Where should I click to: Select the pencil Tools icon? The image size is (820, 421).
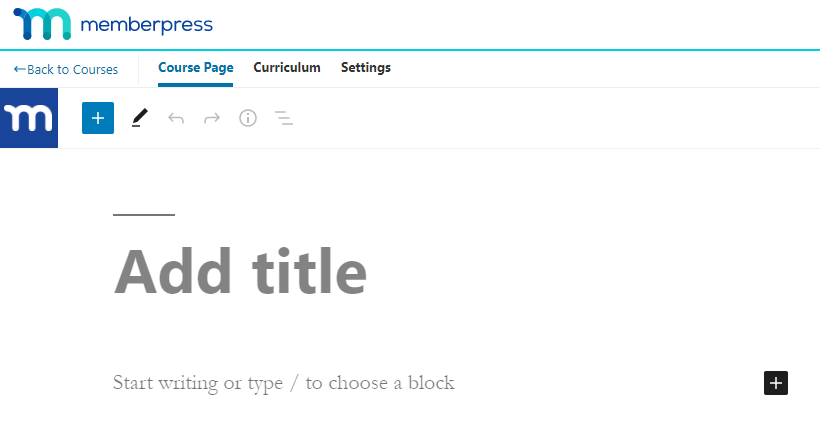click(139, 118)
